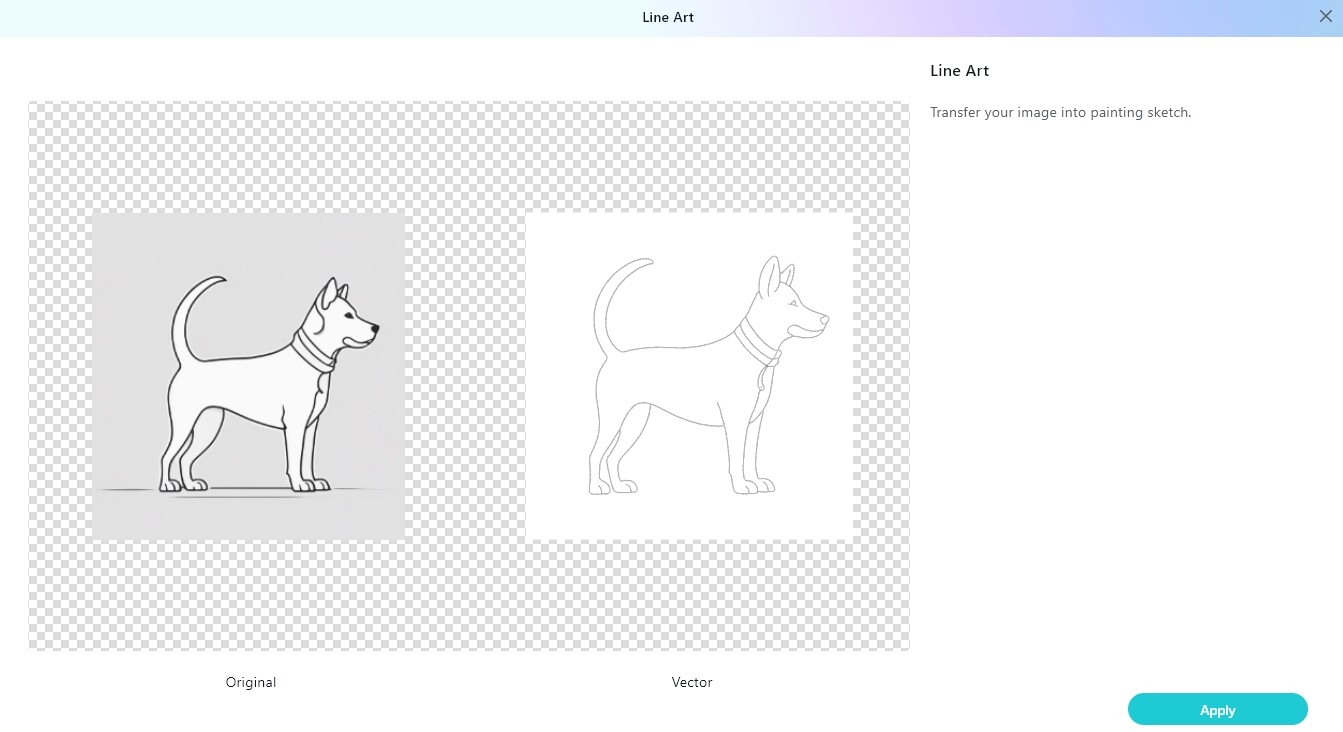
Task: Click the Line Art title in top bar
Action: point(668,18)
